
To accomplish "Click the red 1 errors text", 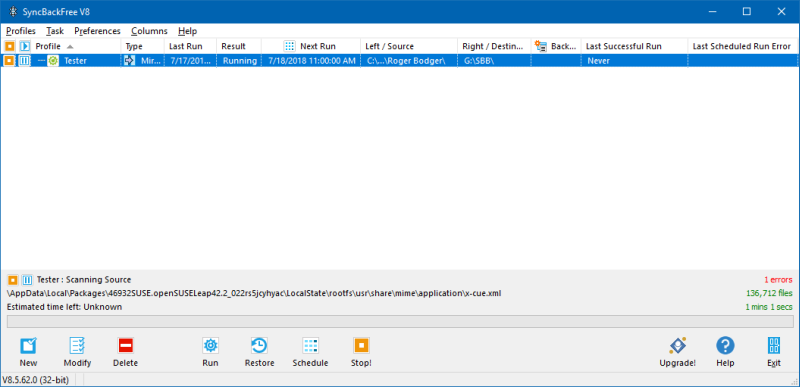I will [778, 280].
